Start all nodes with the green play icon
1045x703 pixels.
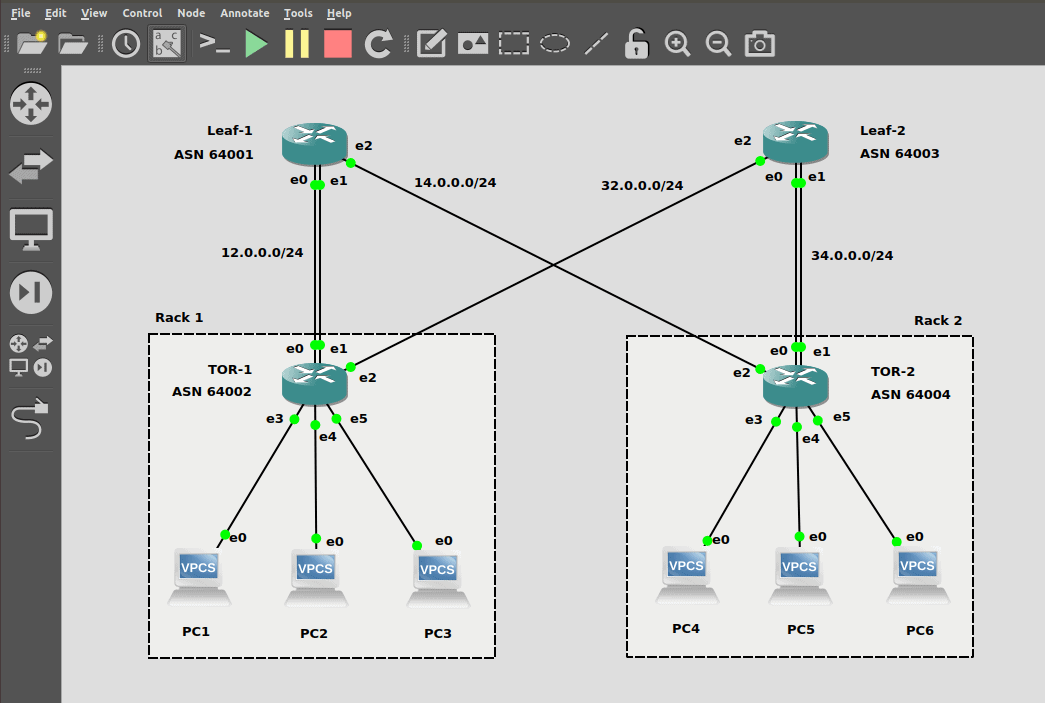(x=255, y=43)
